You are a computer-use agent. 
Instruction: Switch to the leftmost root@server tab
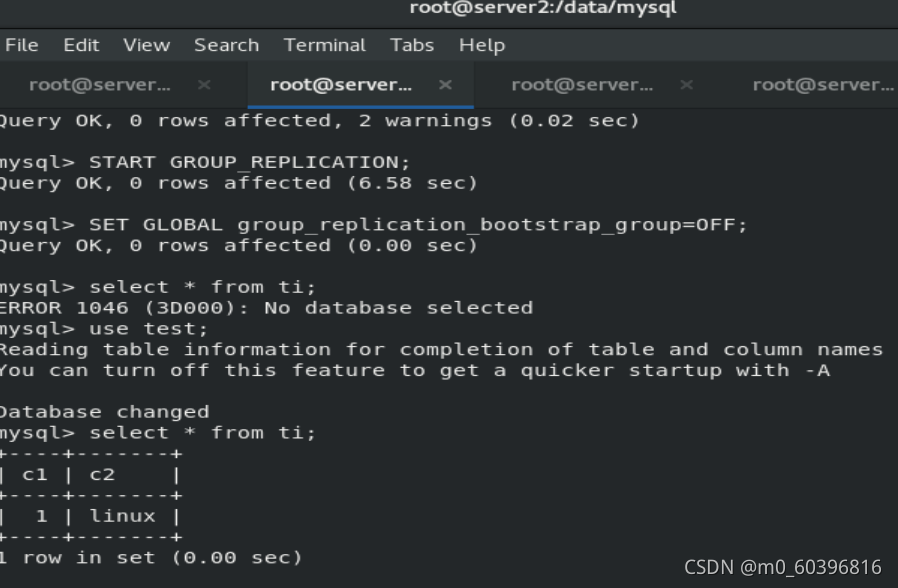[x=100, y=85]
